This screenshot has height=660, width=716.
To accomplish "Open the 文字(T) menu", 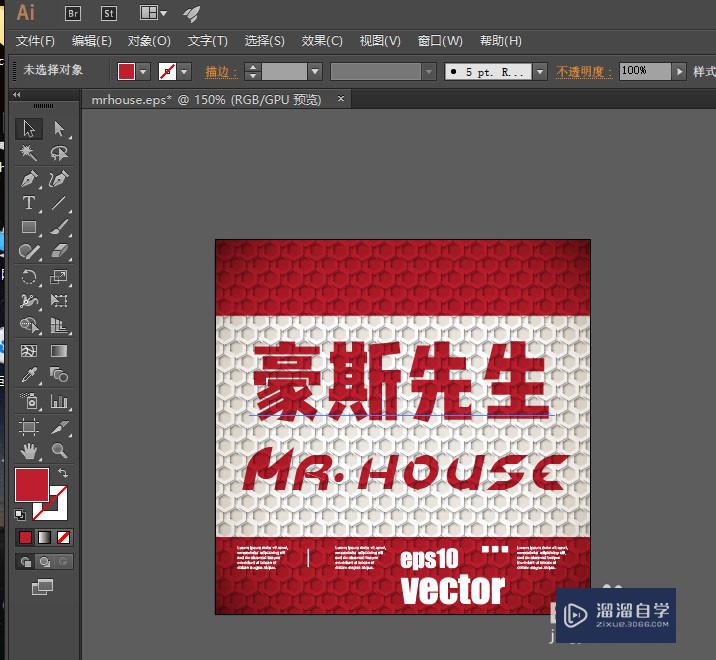I will (207, 41).
